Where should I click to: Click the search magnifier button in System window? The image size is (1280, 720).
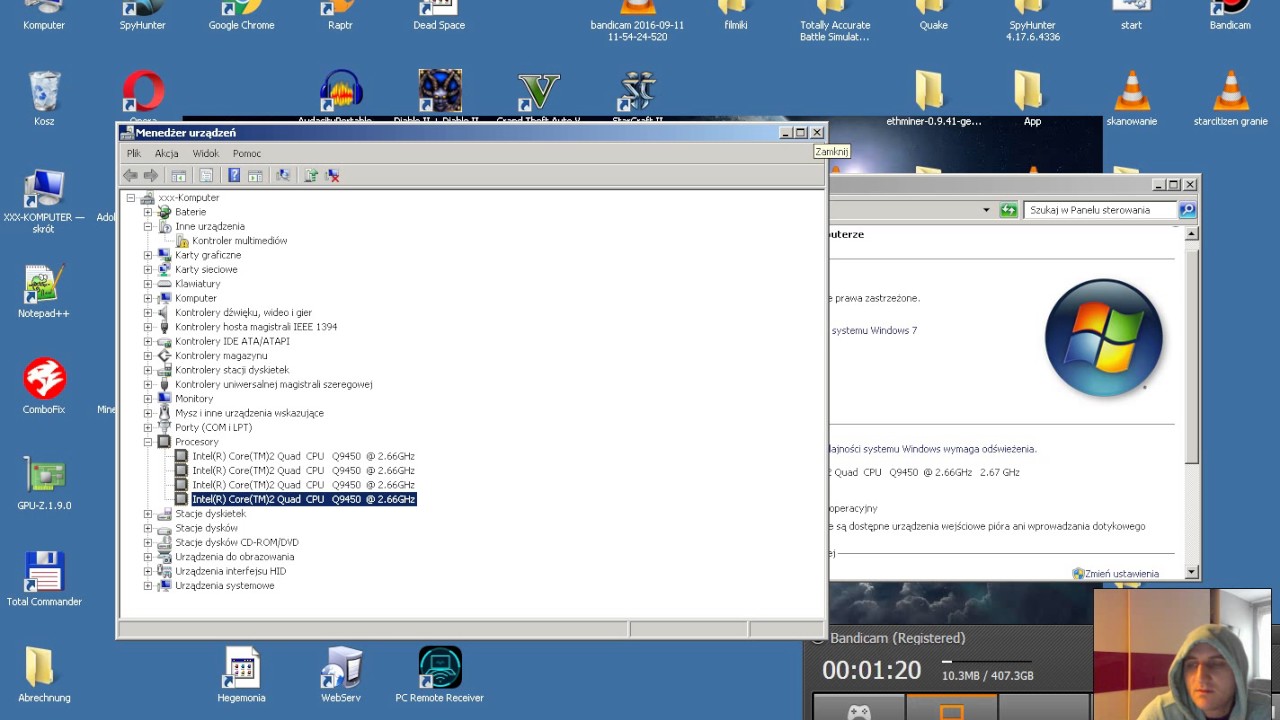pyautogui.click(x=1187, y=210)
